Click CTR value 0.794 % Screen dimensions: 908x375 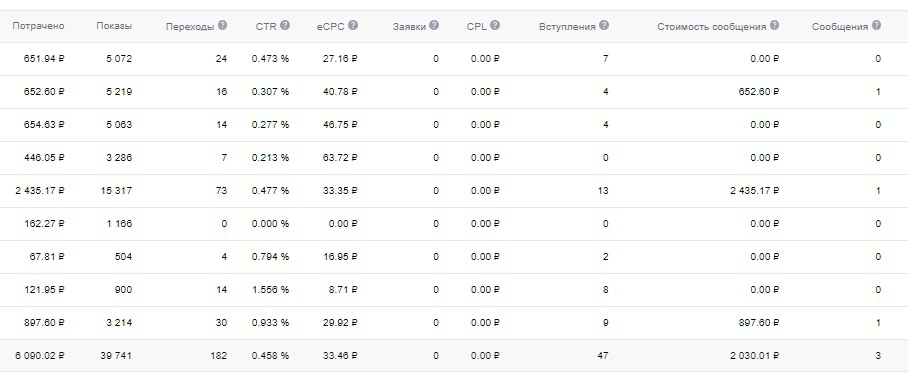270,256
